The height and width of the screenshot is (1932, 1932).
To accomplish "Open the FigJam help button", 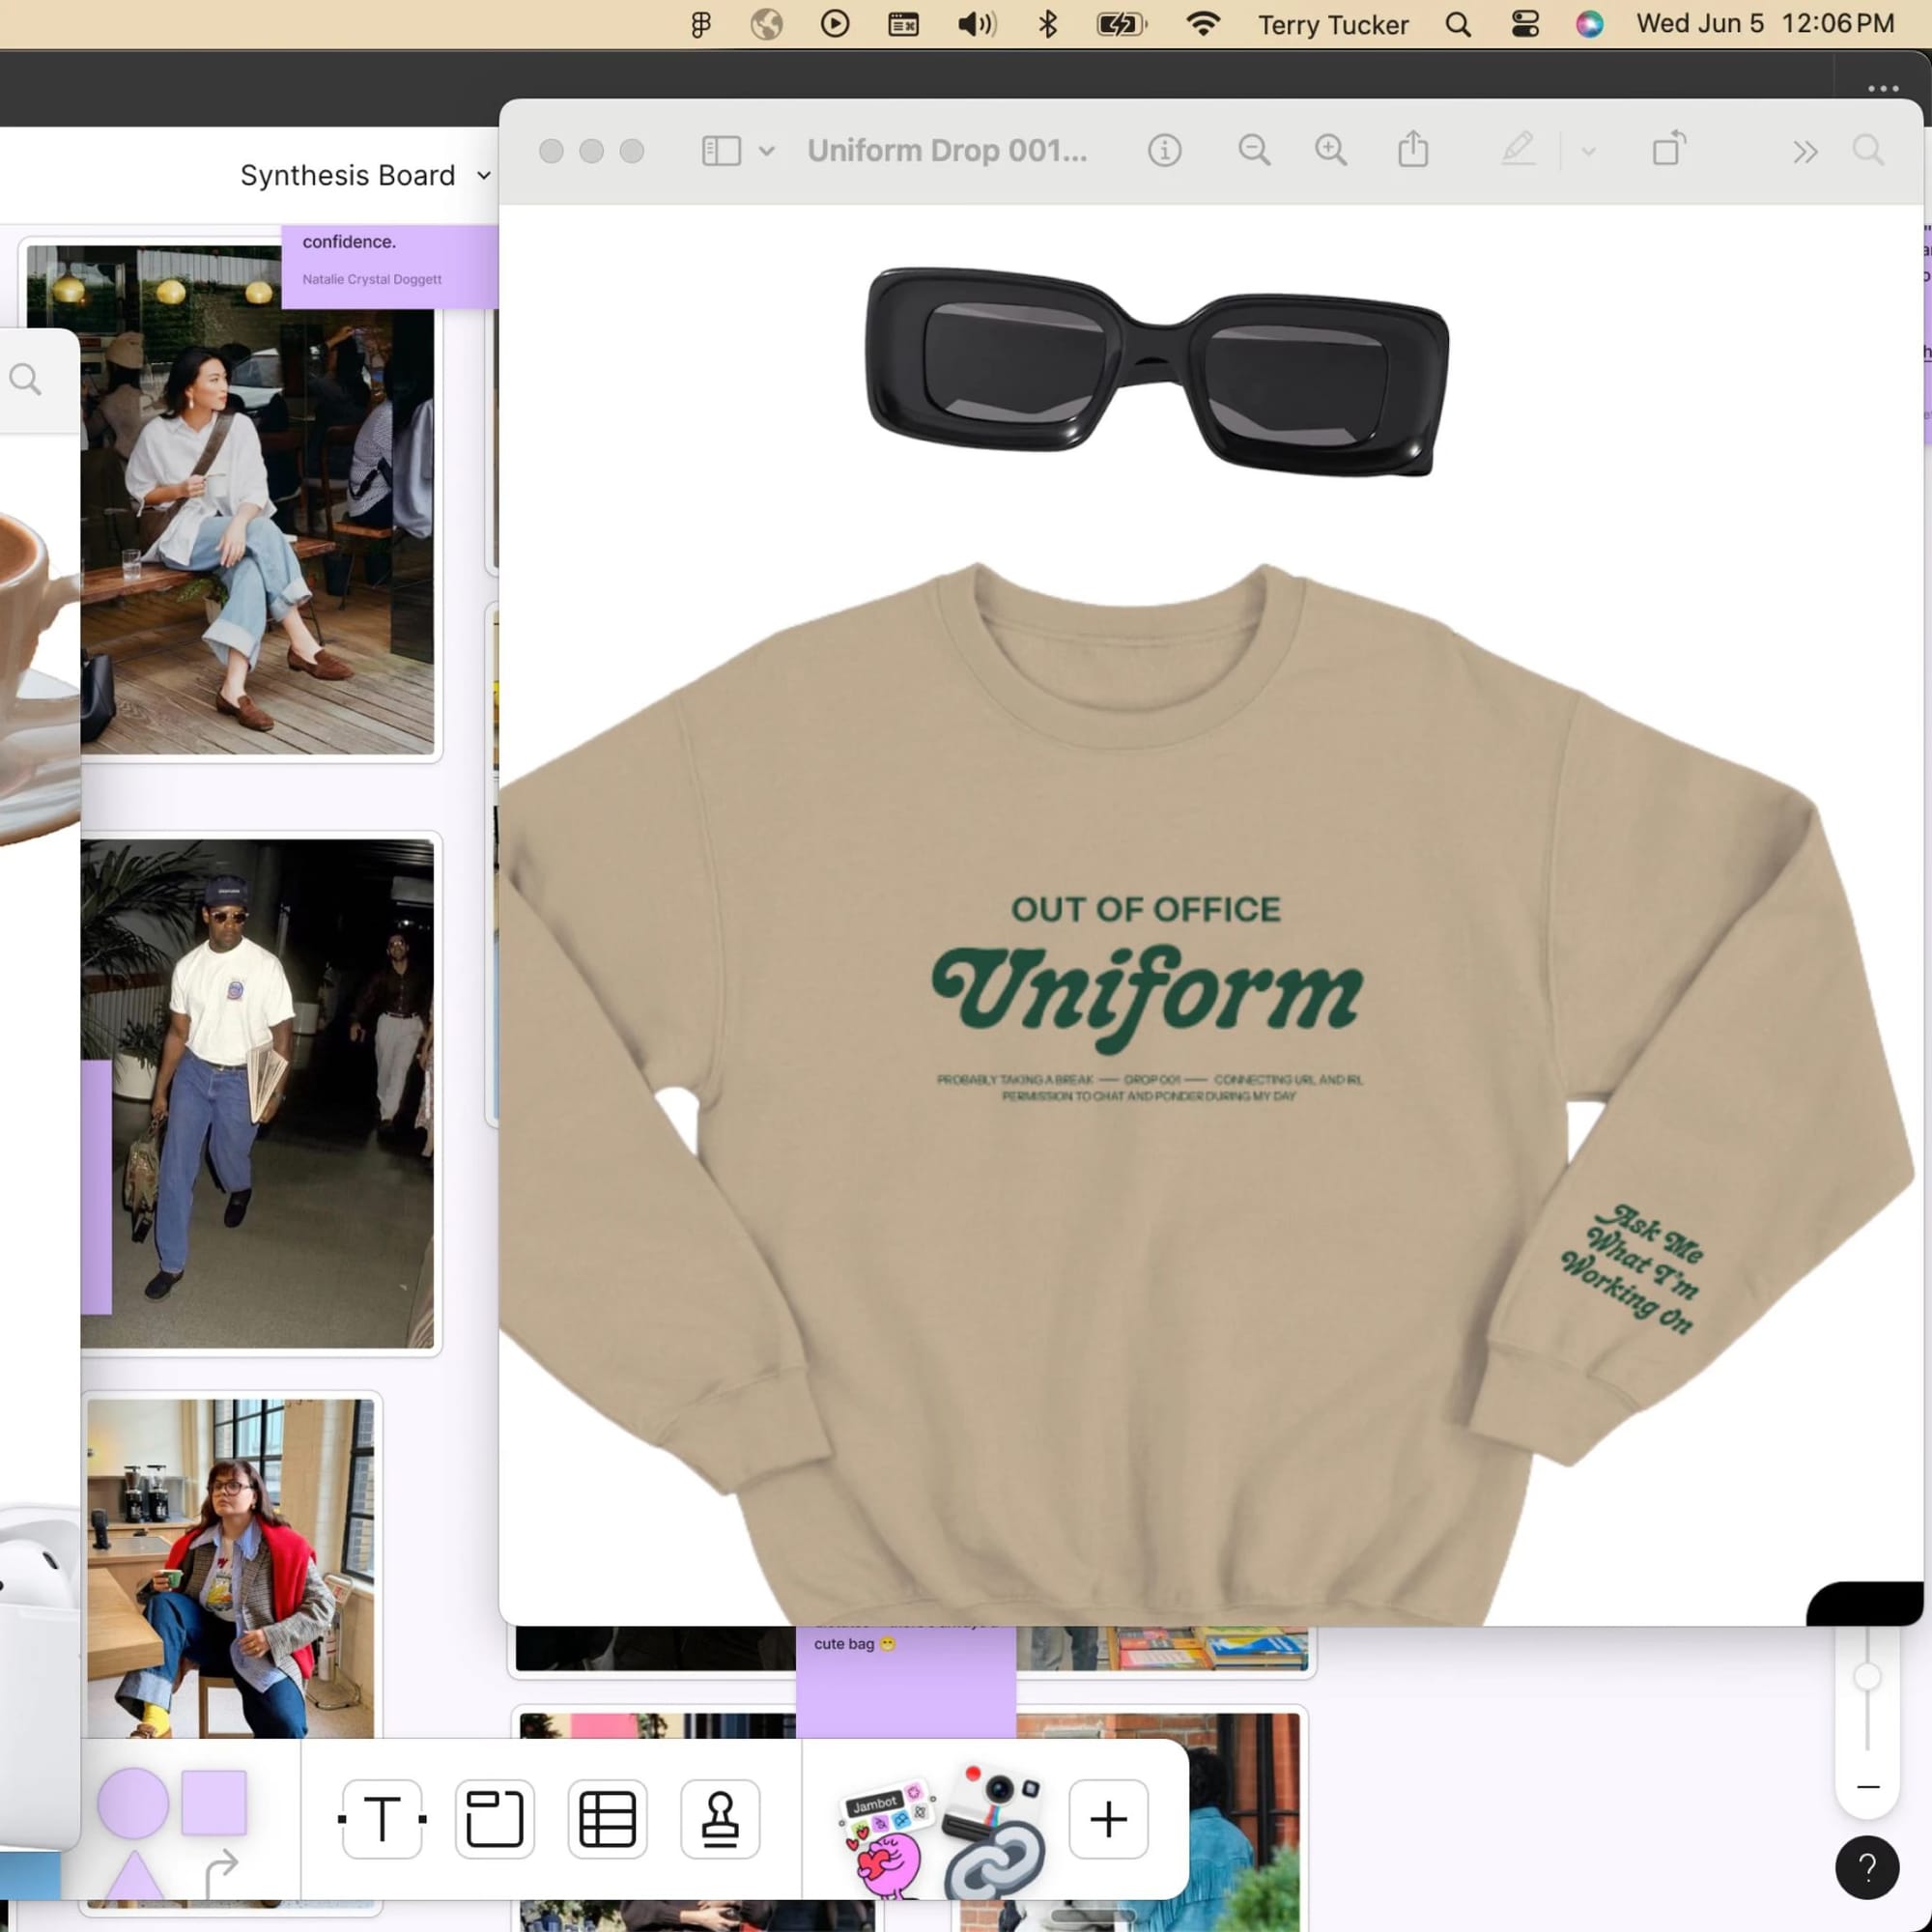I will tap(1866, 1866).
